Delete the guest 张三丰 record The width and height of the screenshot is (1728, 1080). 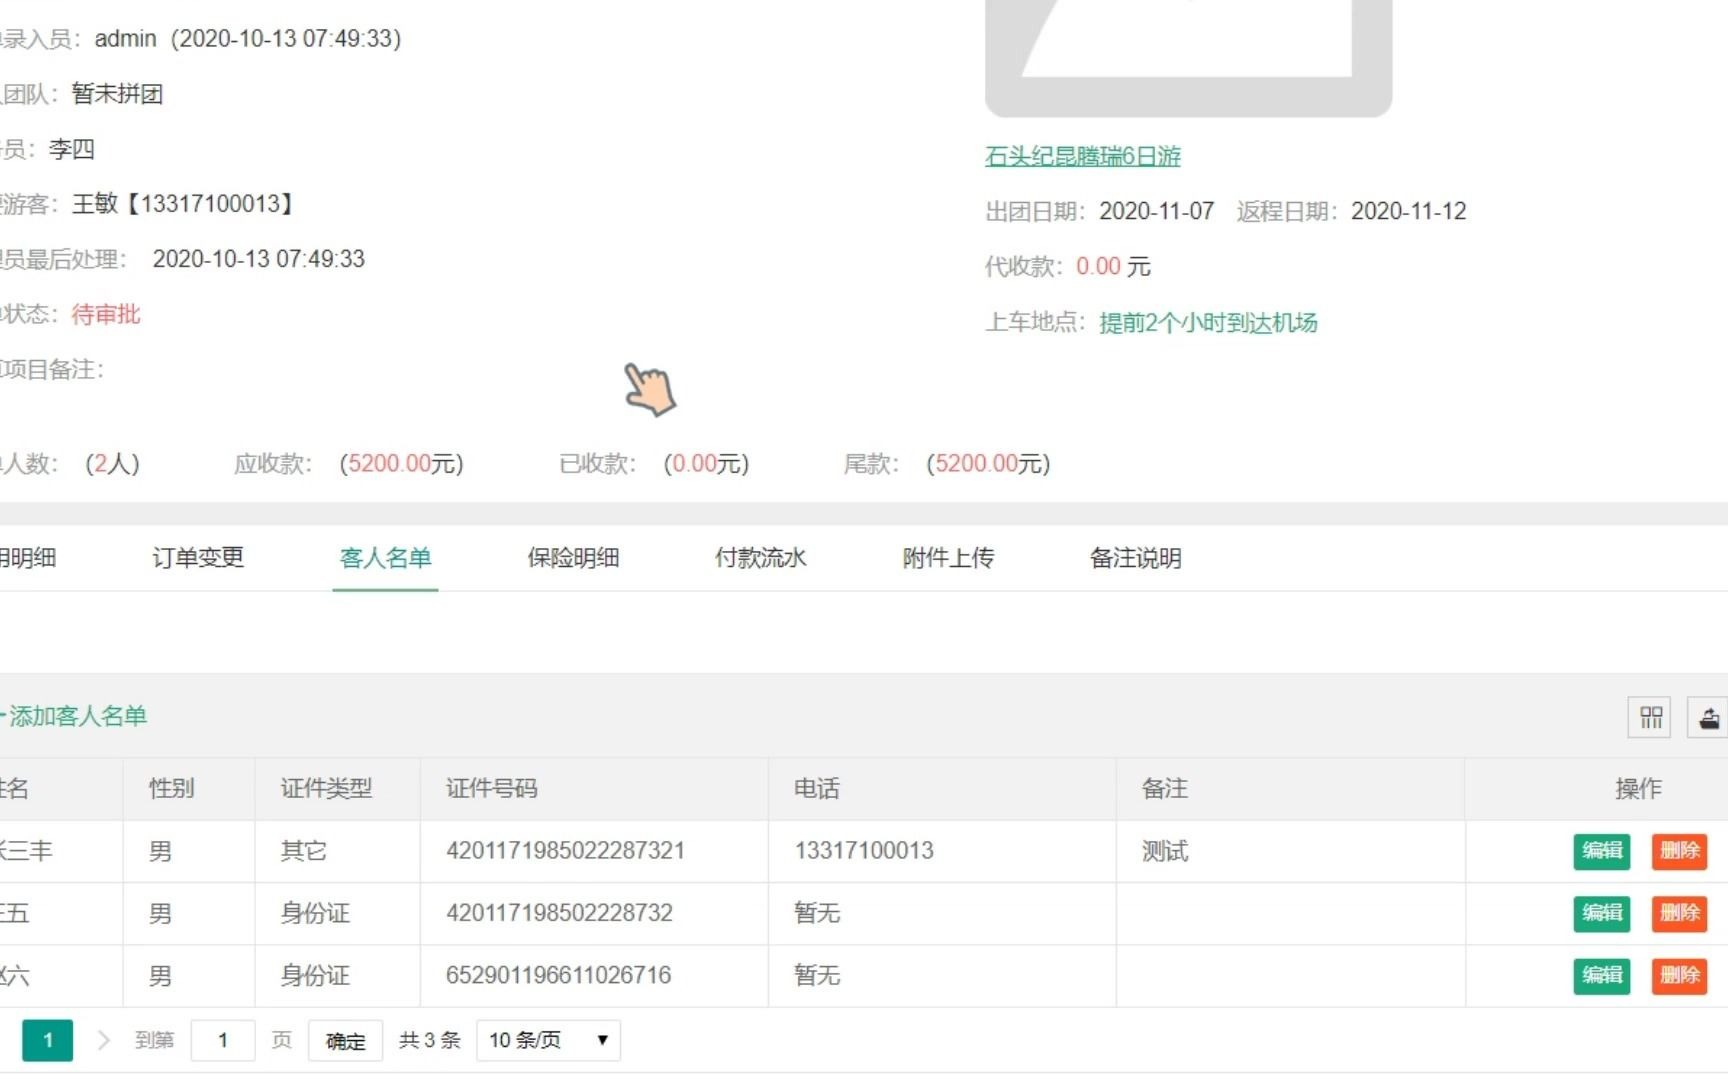click(1679, 851)
